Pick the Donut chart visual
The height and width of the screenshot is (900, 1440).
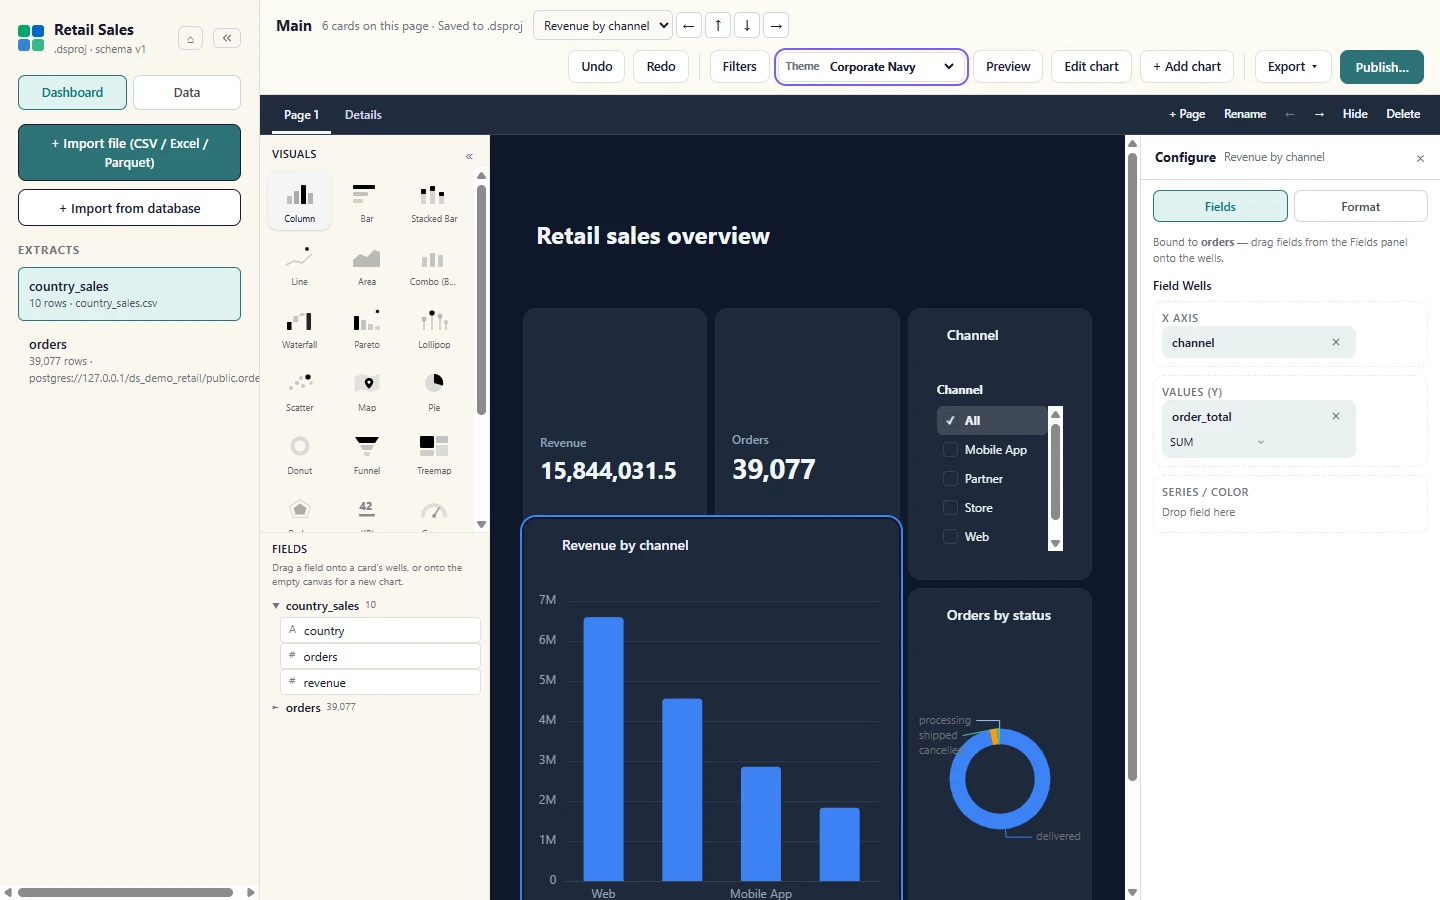point(300,453)
